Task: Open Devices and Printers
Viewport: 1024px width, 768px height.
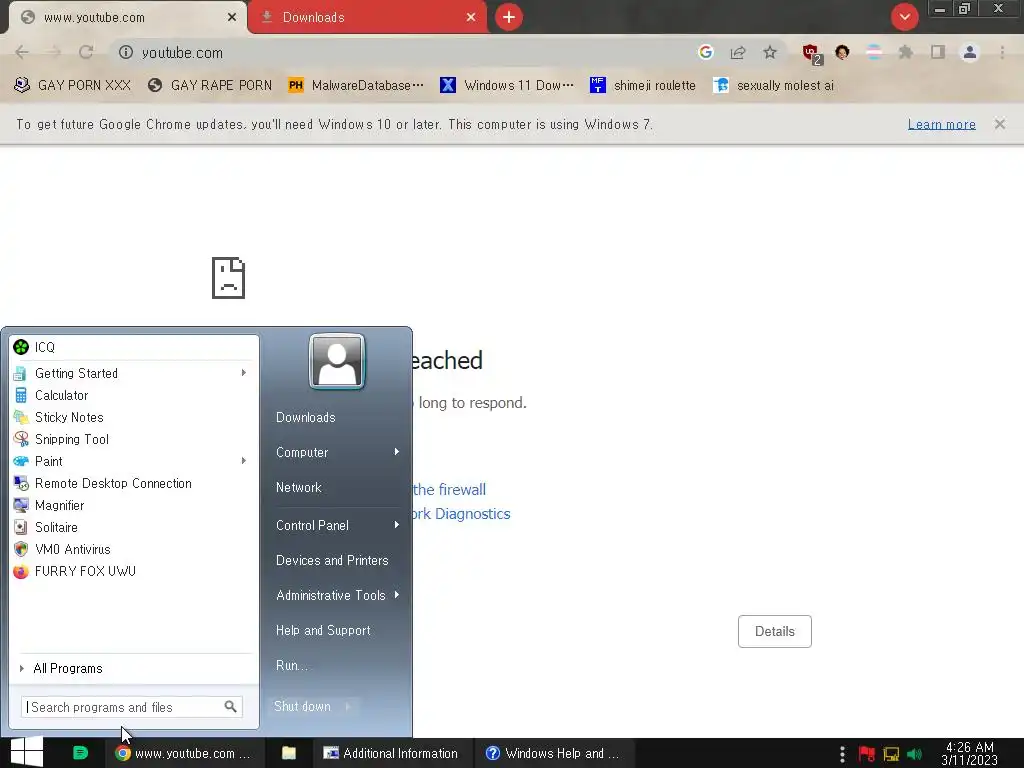Action: pyautogui.click(x=332, y=560)
